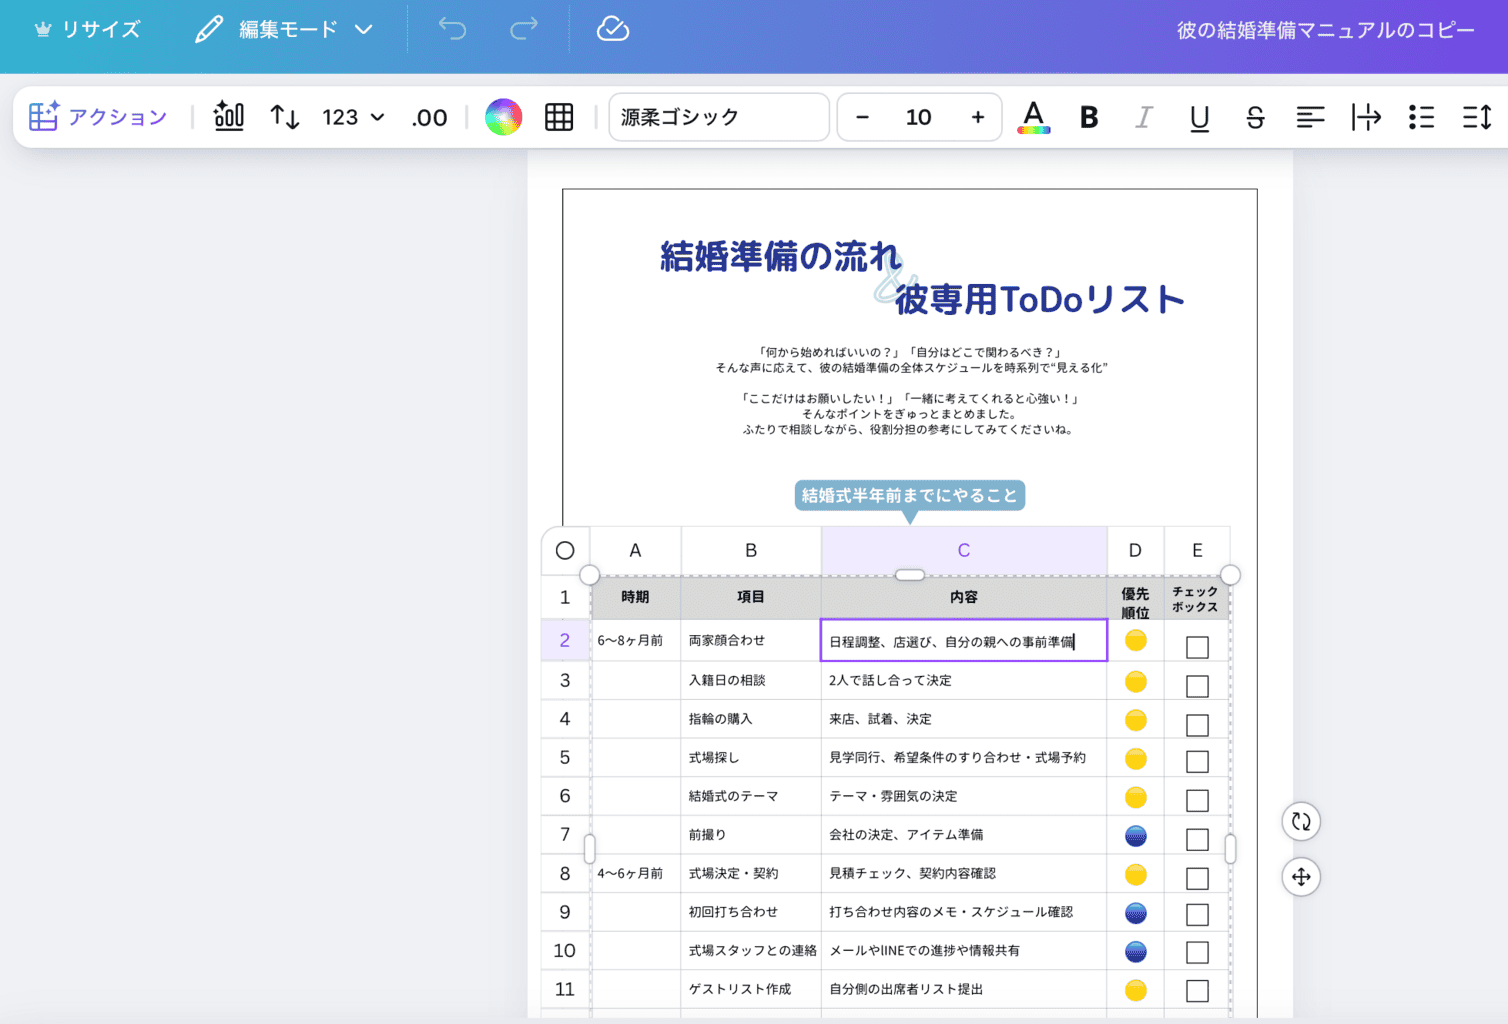Check the checkbox in row 8

(1197, 878)
